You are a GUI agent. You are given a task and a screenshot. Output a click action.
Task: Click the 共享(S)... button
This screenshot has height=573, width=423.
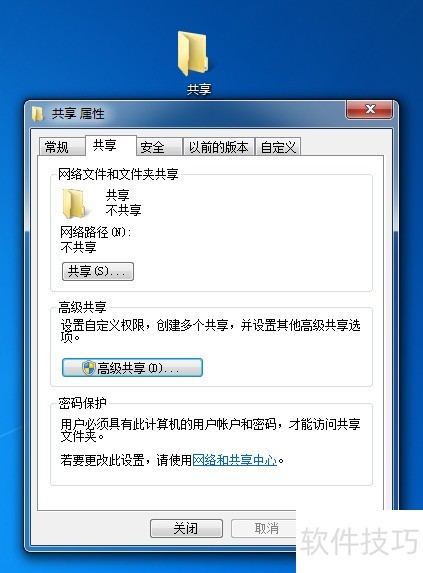coord(98,271)
